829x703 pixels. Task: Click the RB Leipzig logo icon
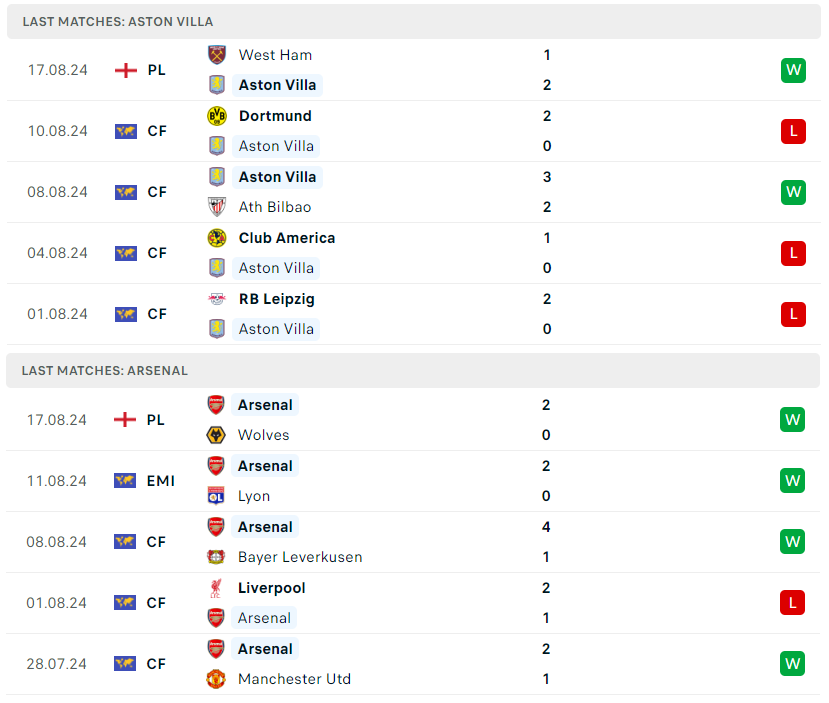[x=217, y=299]
